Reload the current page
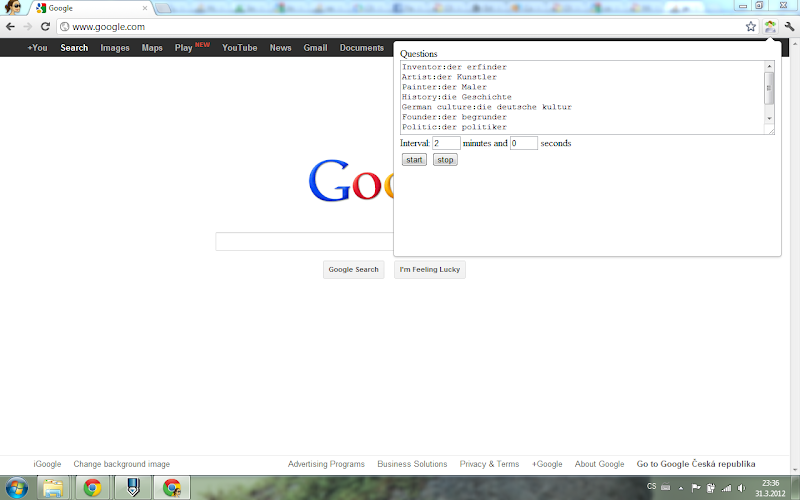 click(45, 27)
